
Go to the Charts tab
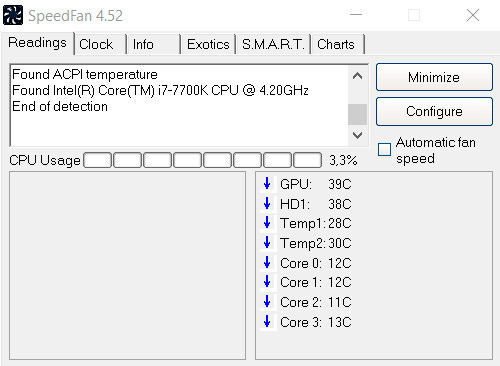(338, 44)
